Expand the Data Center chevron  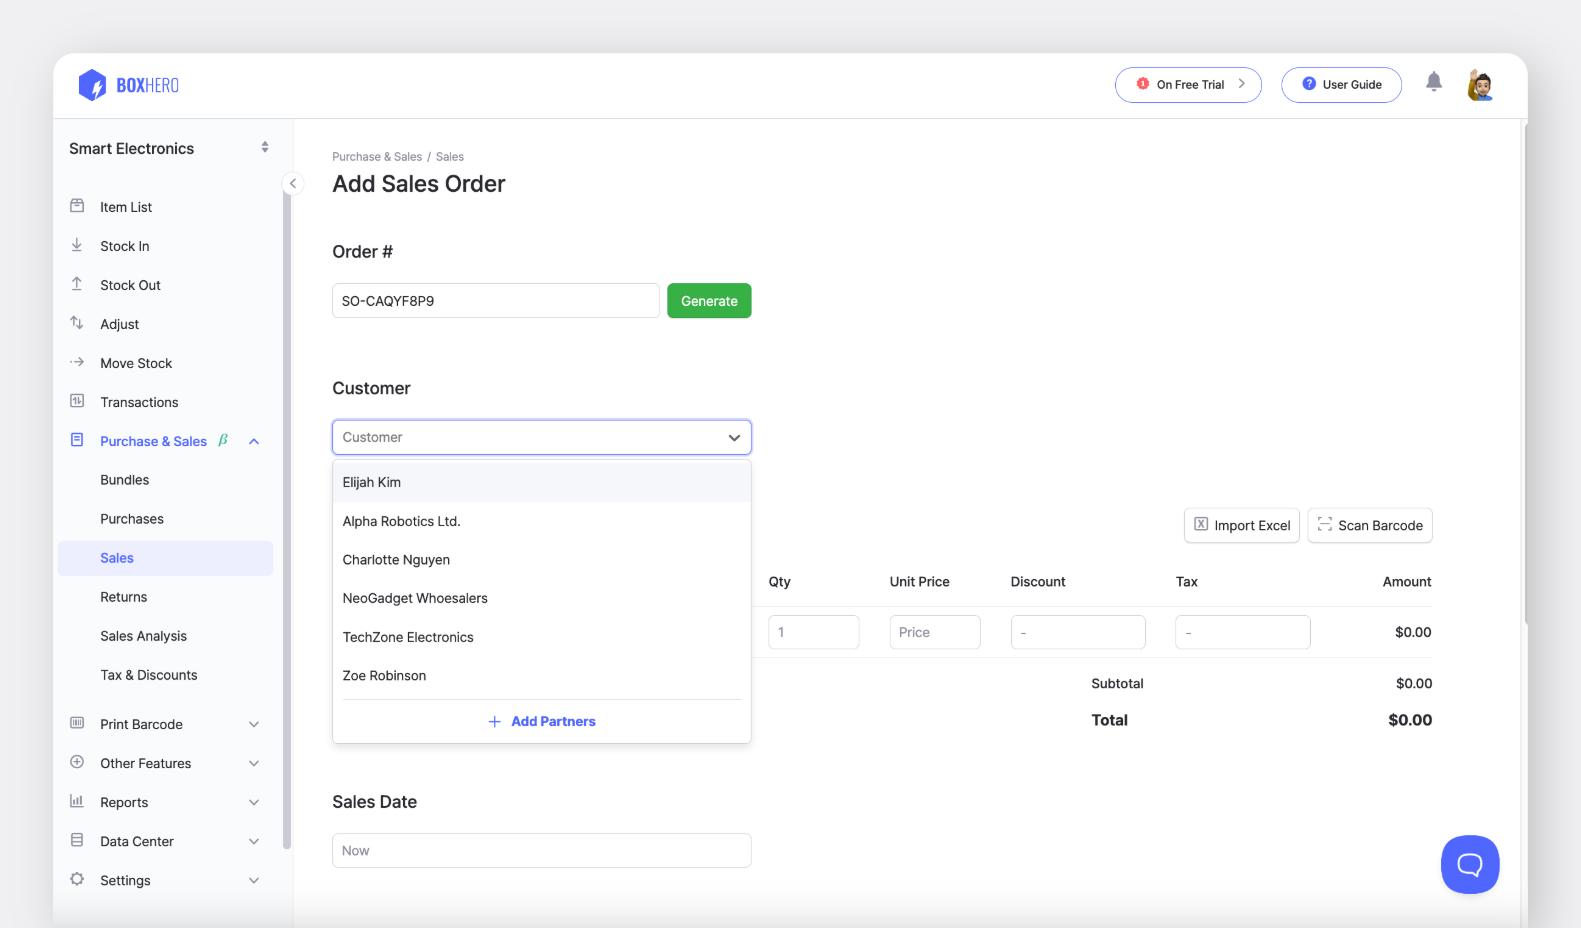coord(254,841)
